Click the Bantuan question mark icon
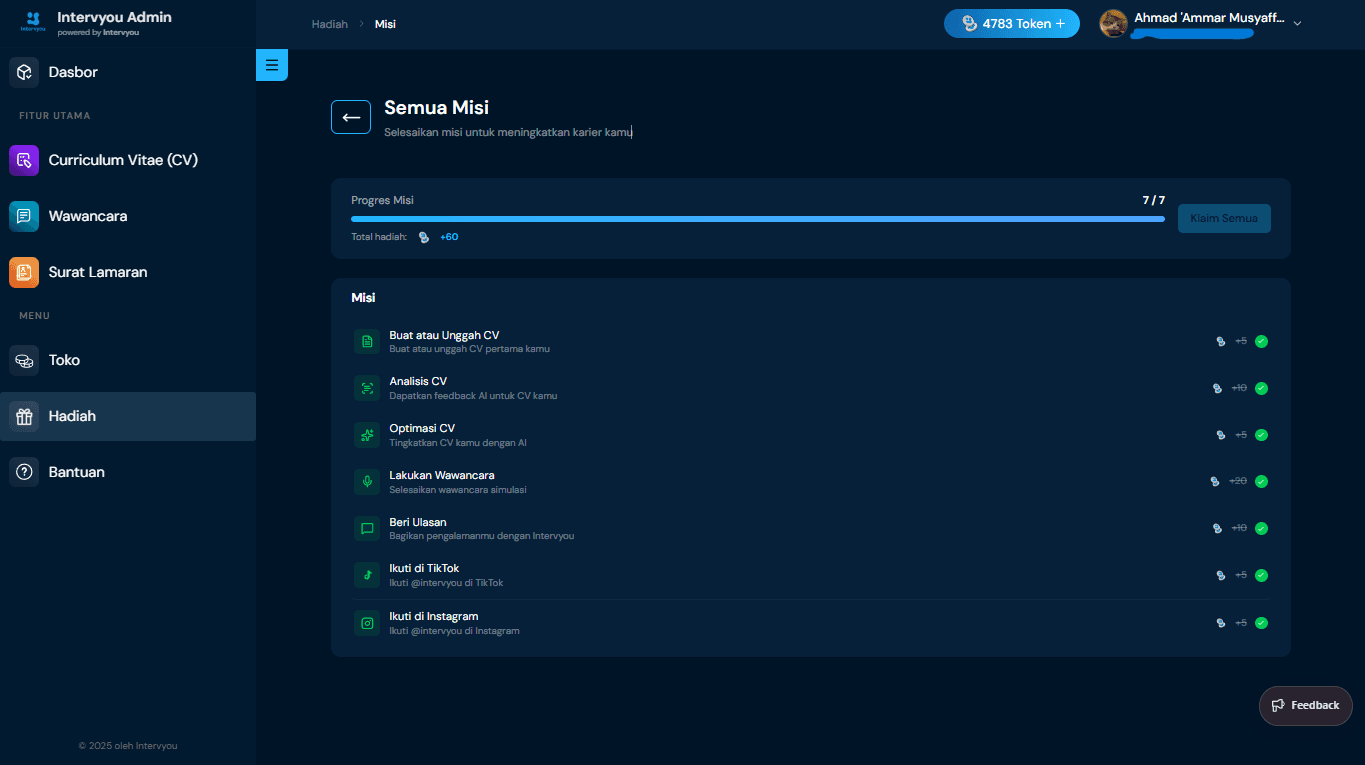 (x=24, y=472)
